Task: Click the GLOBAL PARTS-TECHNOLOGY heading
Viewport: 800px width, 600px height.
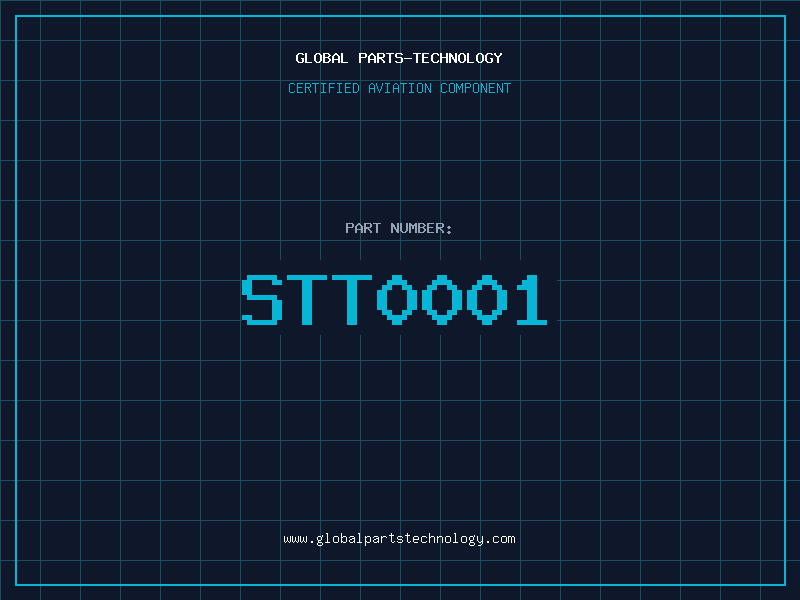Action: tap(399, 58)
